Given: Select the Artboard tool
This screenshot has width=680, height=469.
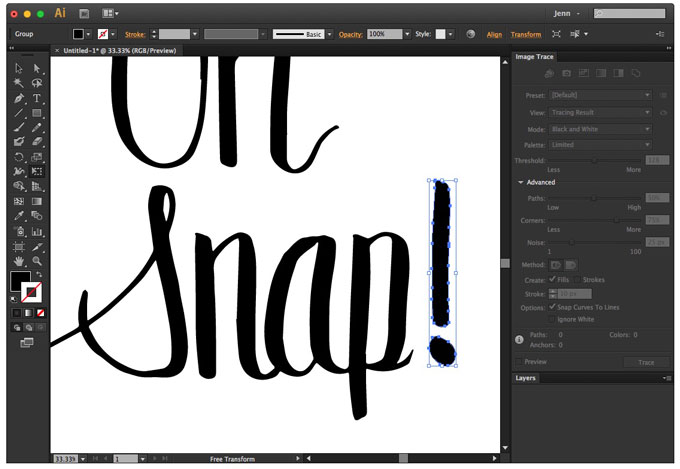Looking at the screenshot, I should click(19, 246).
